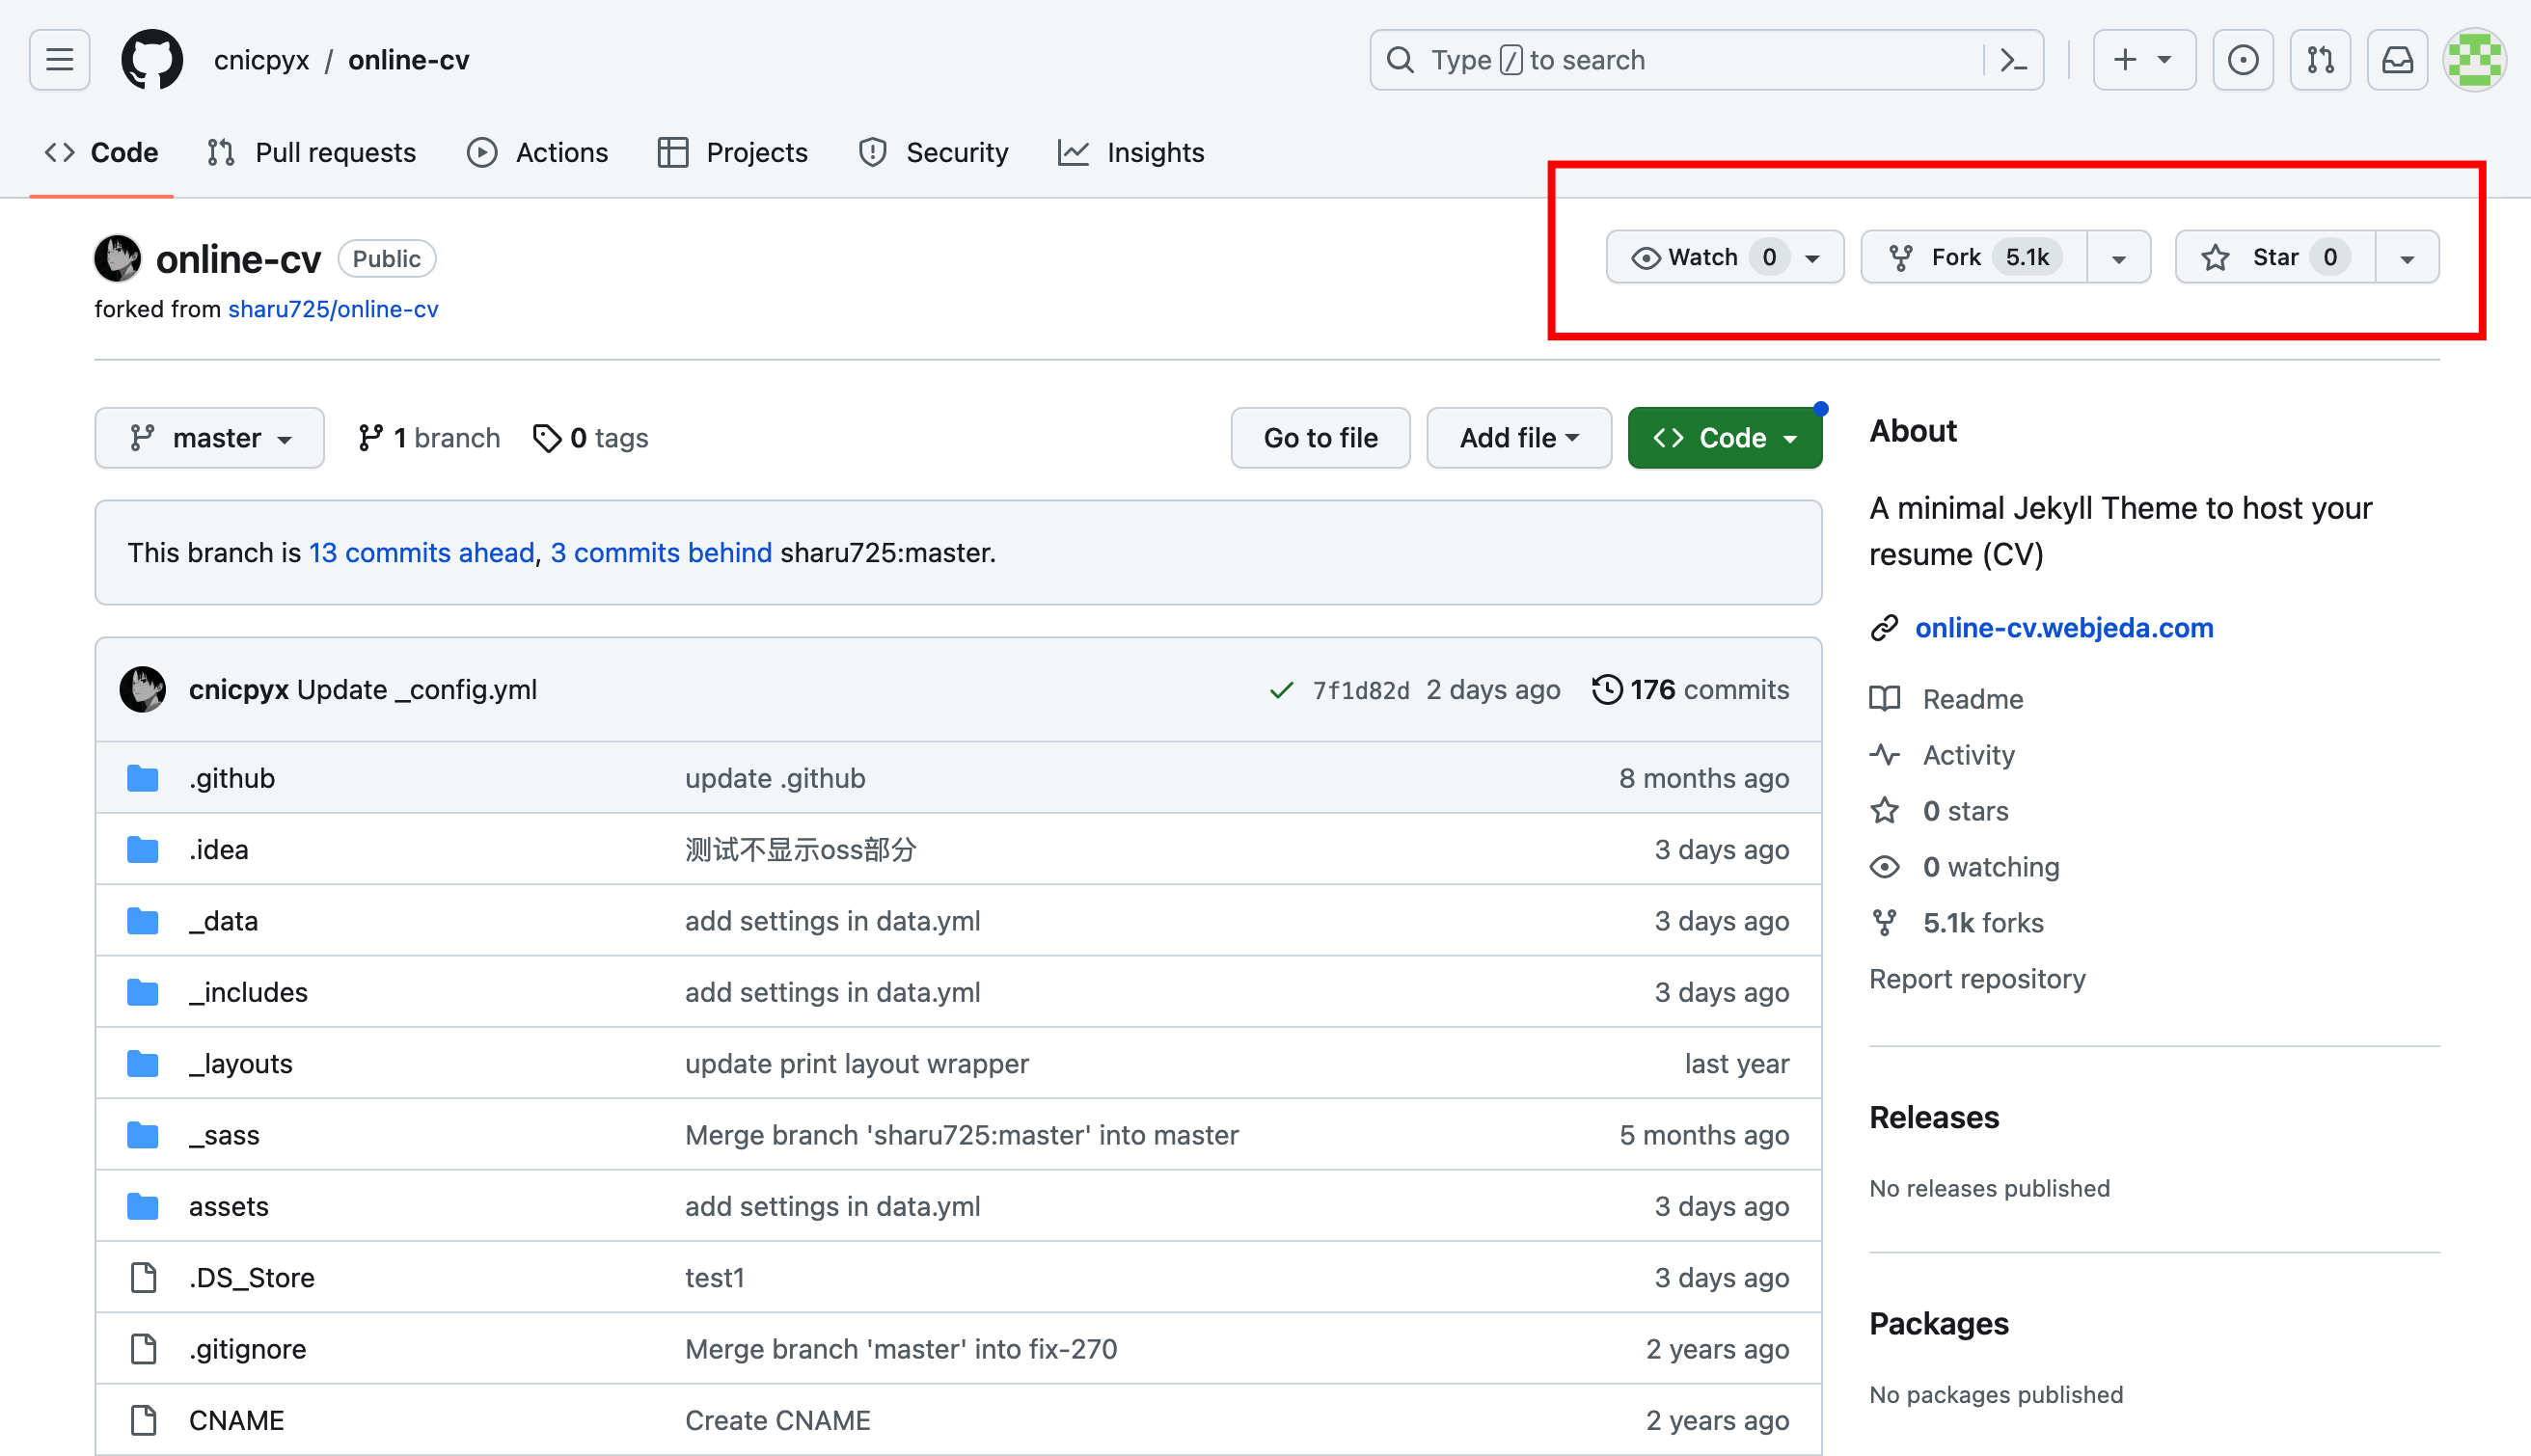This screenshot has height=1456, width=2531.
Task: Open the user avatar menu
Action: tap(2474, 60)
